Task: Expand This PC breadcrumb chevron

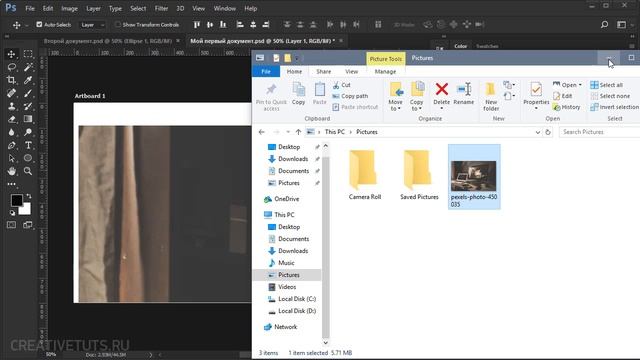Action: click(x=351, y=132)
